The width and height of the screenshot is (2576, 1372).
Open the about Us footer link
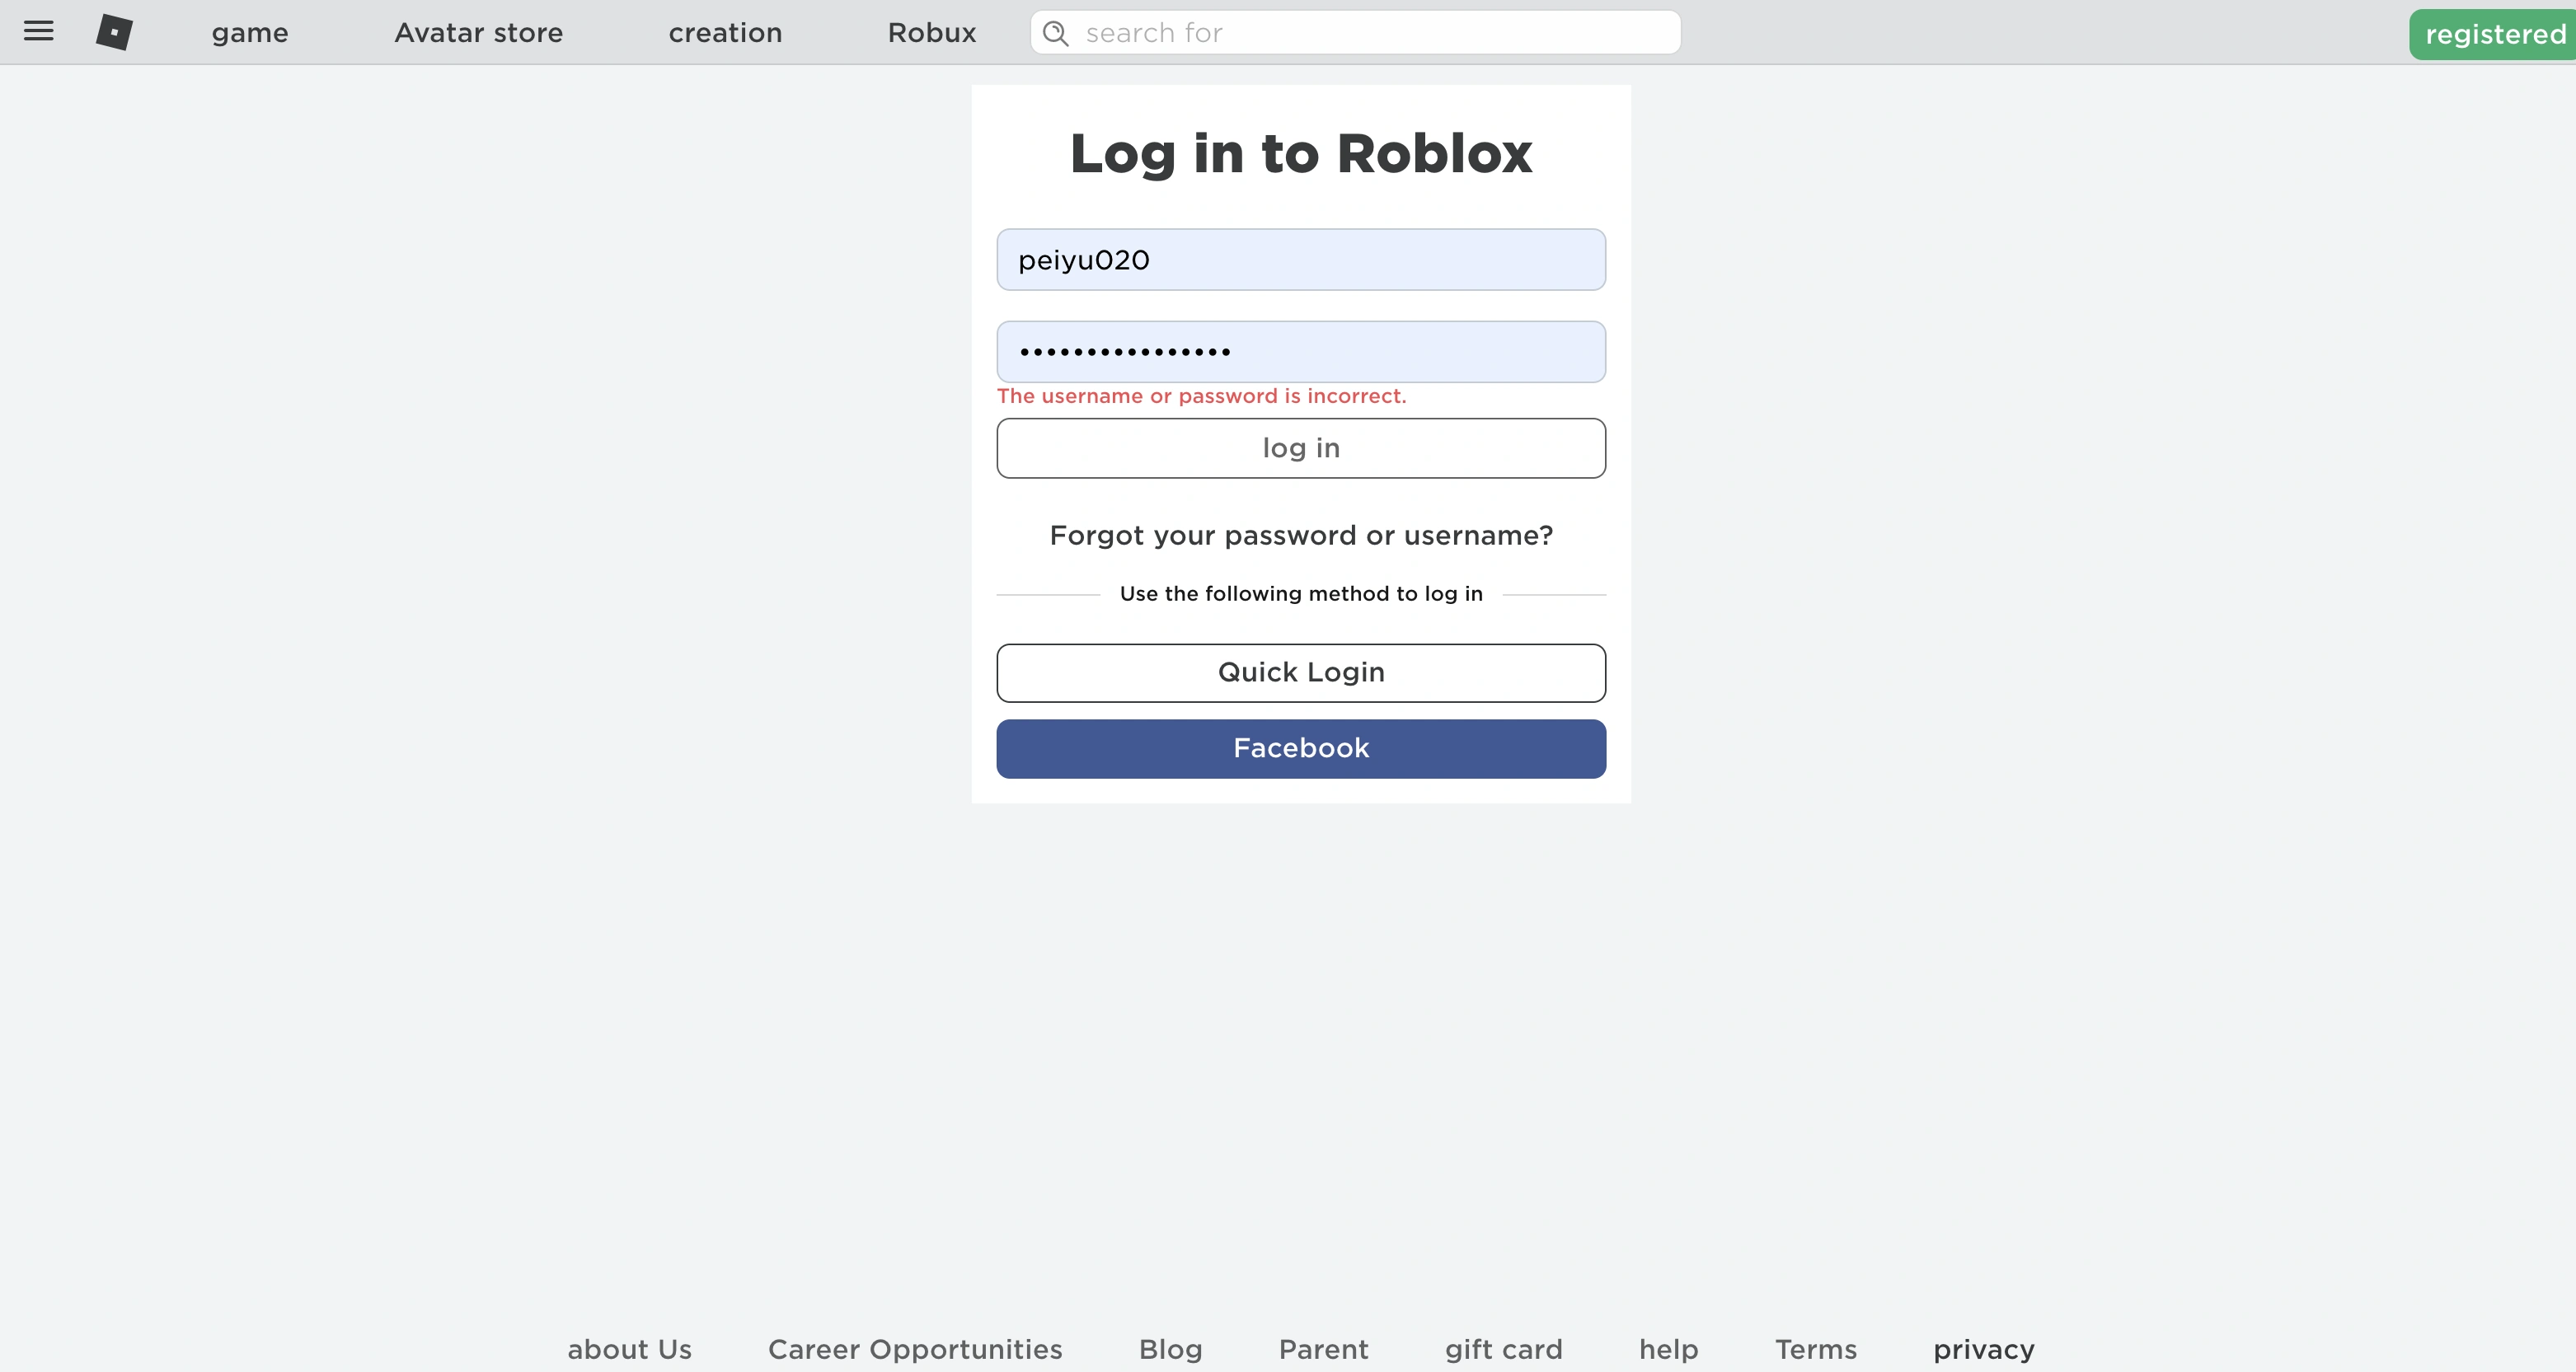point(629,1349)
